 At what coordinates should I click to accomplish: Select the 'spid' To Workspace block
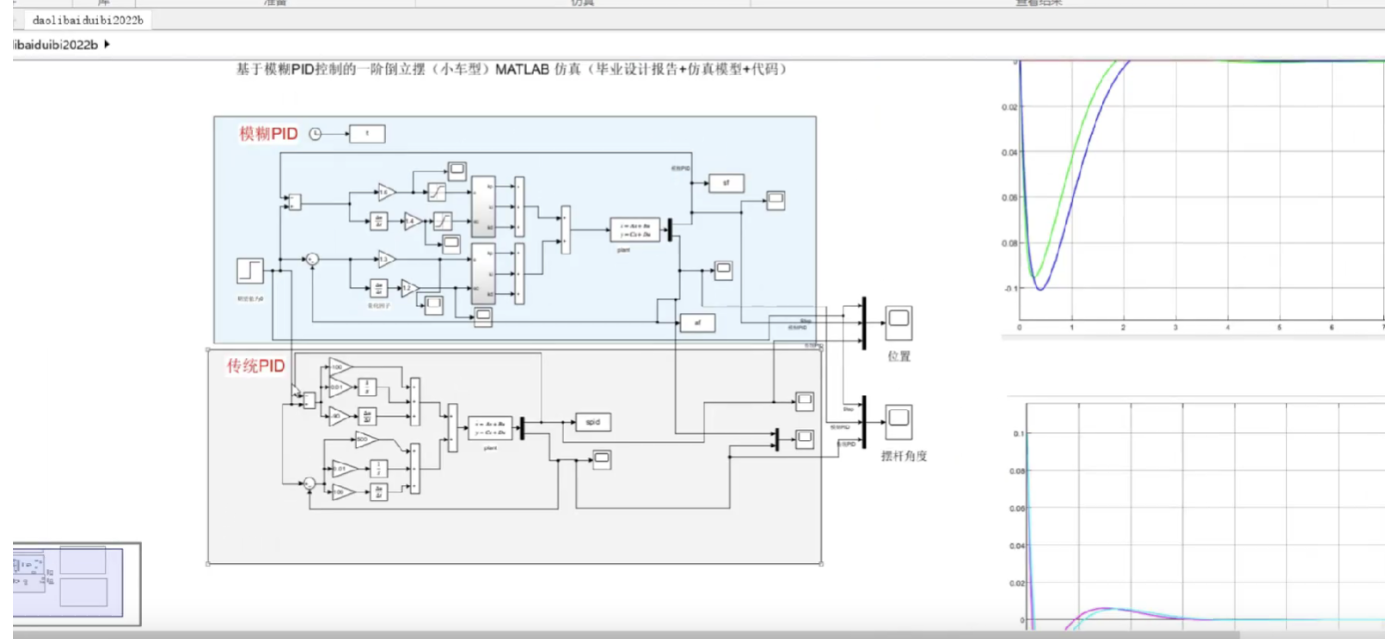pos(593,422)
